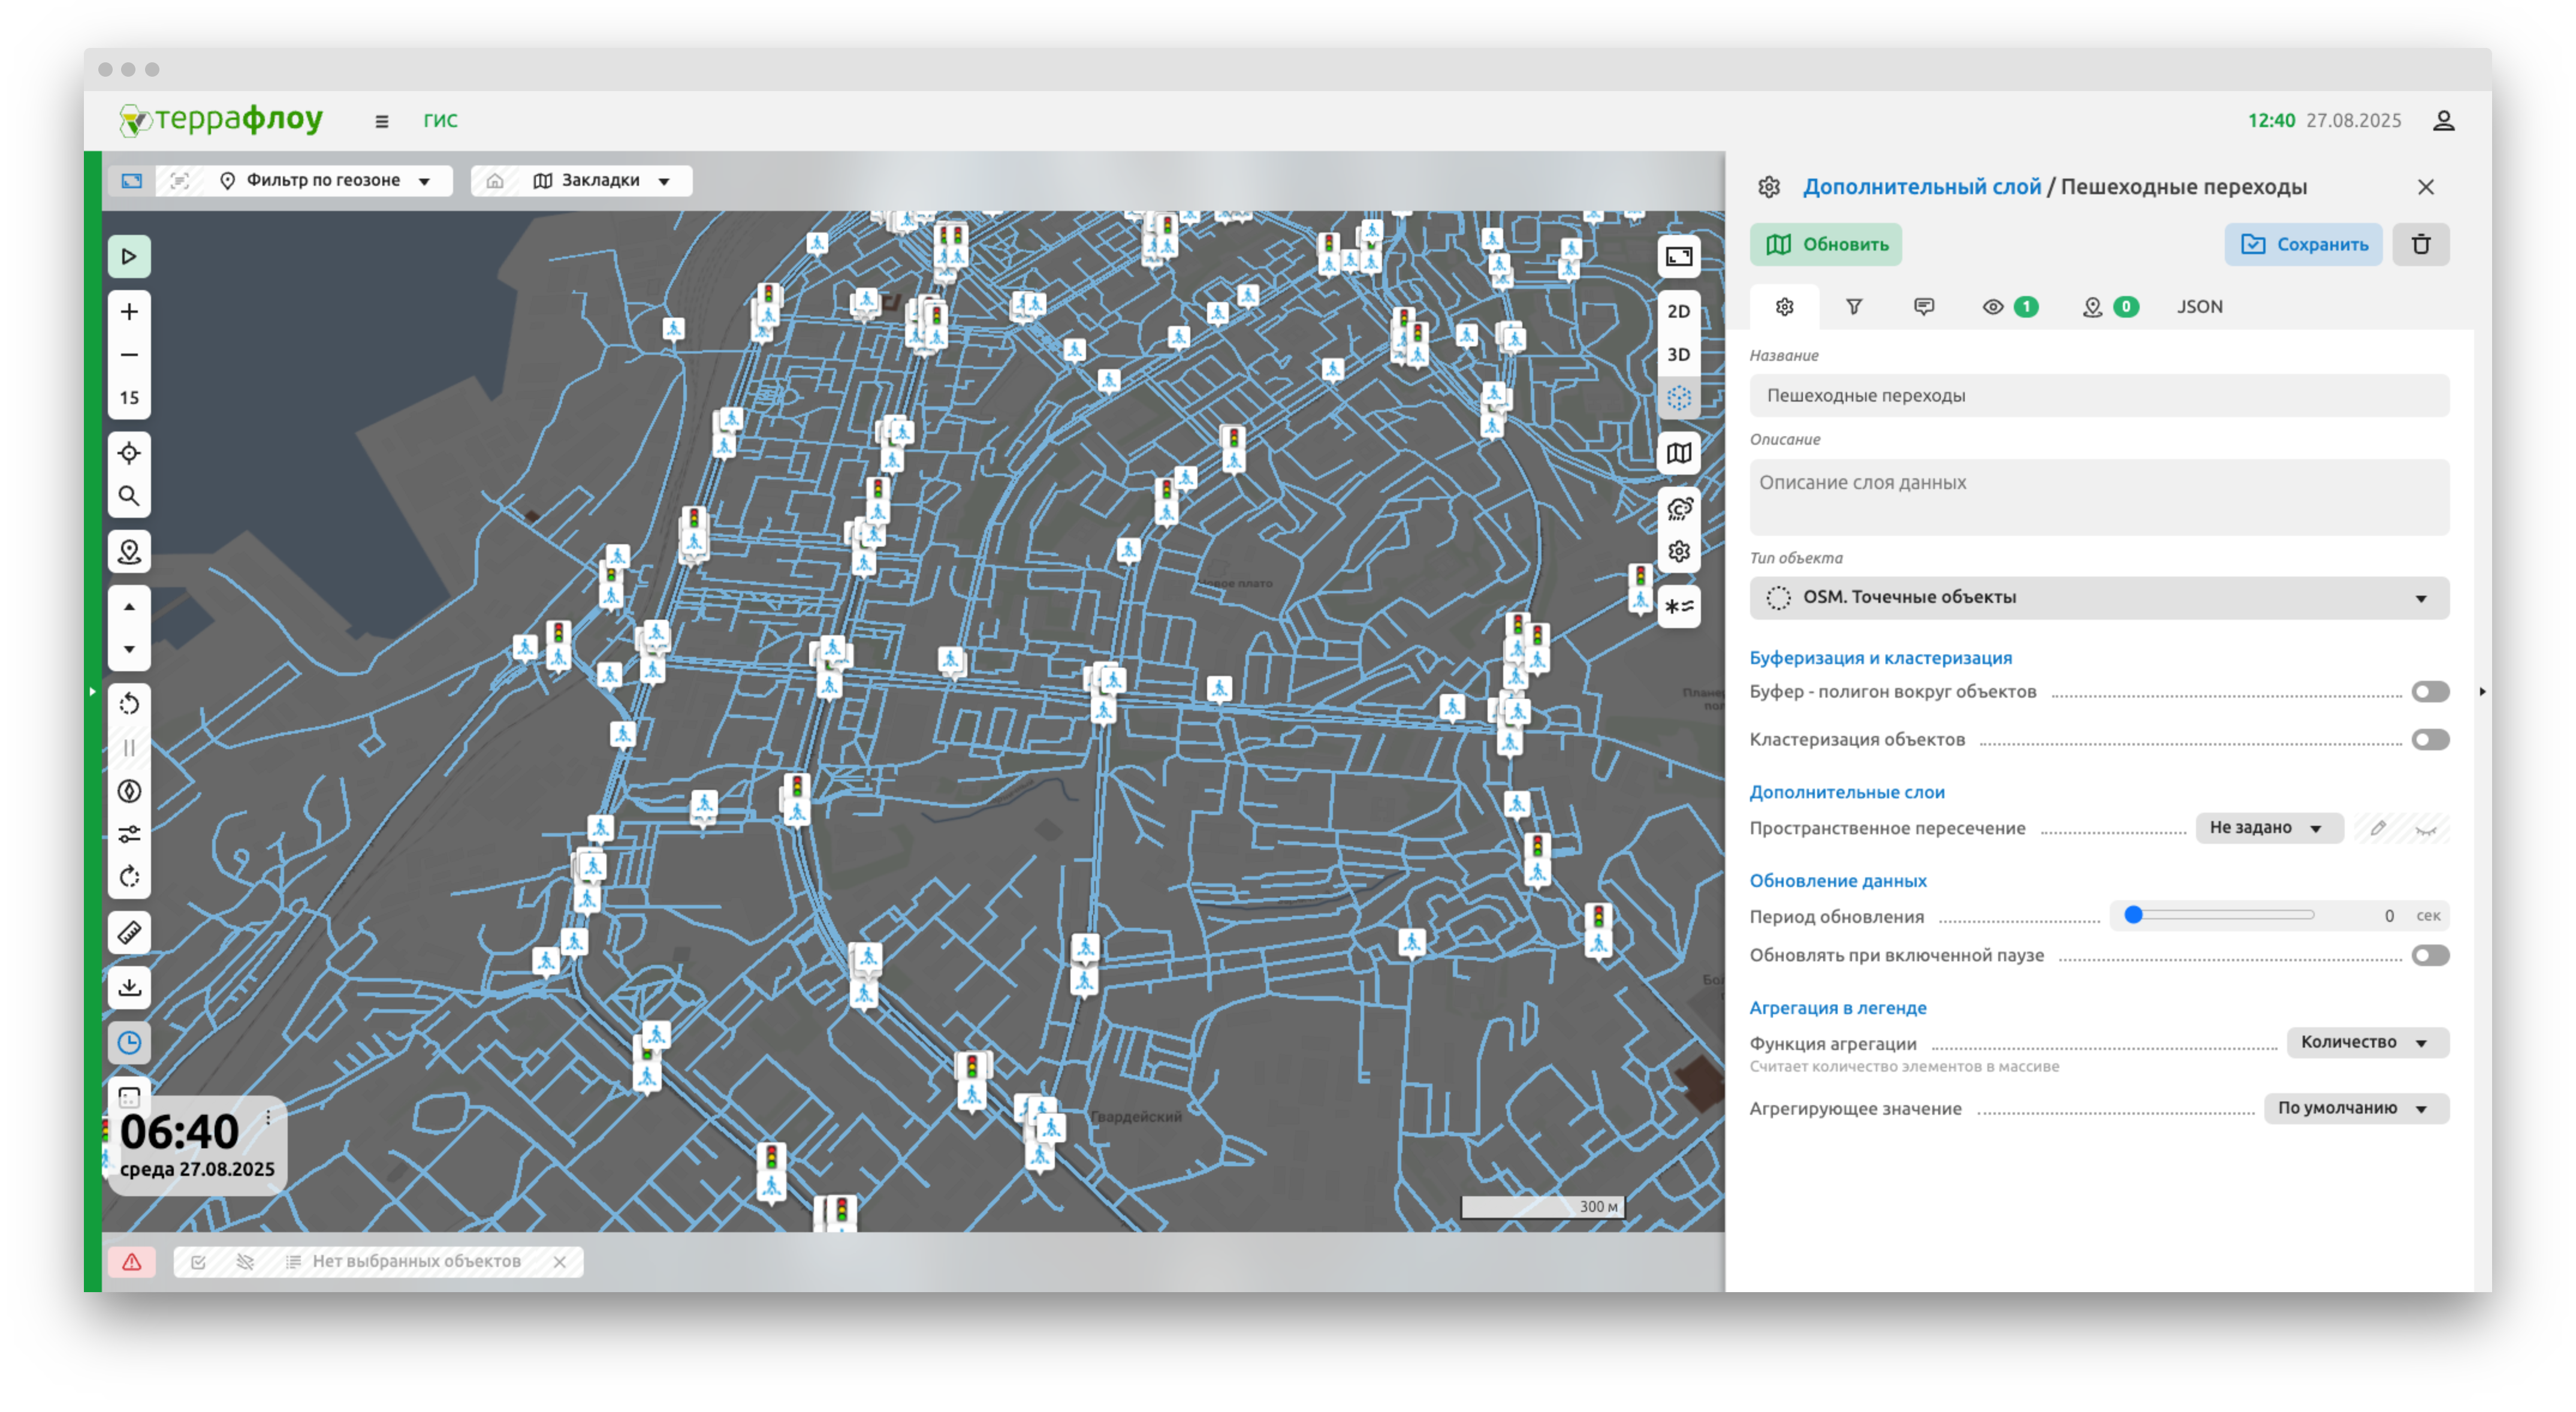Expand the Тип объекта OSM. Точечные объекты dropdown
The height and width of the screenshot is (1412, 2576).
[2099, 598]
